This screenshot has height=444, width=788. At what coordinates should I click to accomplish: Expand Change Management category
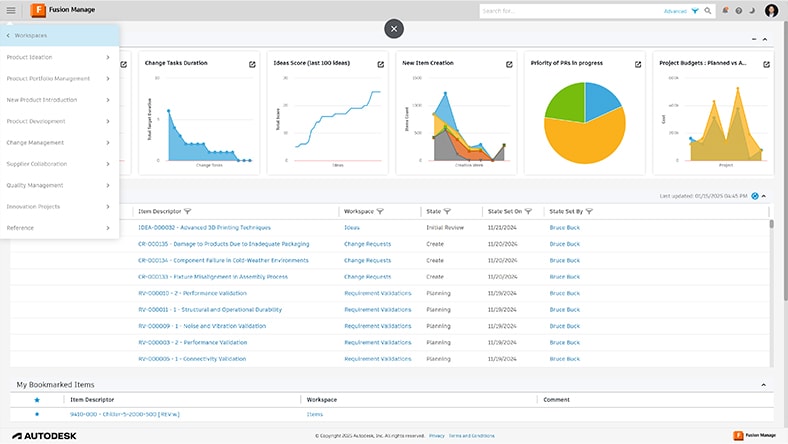[x=59, y=143]
